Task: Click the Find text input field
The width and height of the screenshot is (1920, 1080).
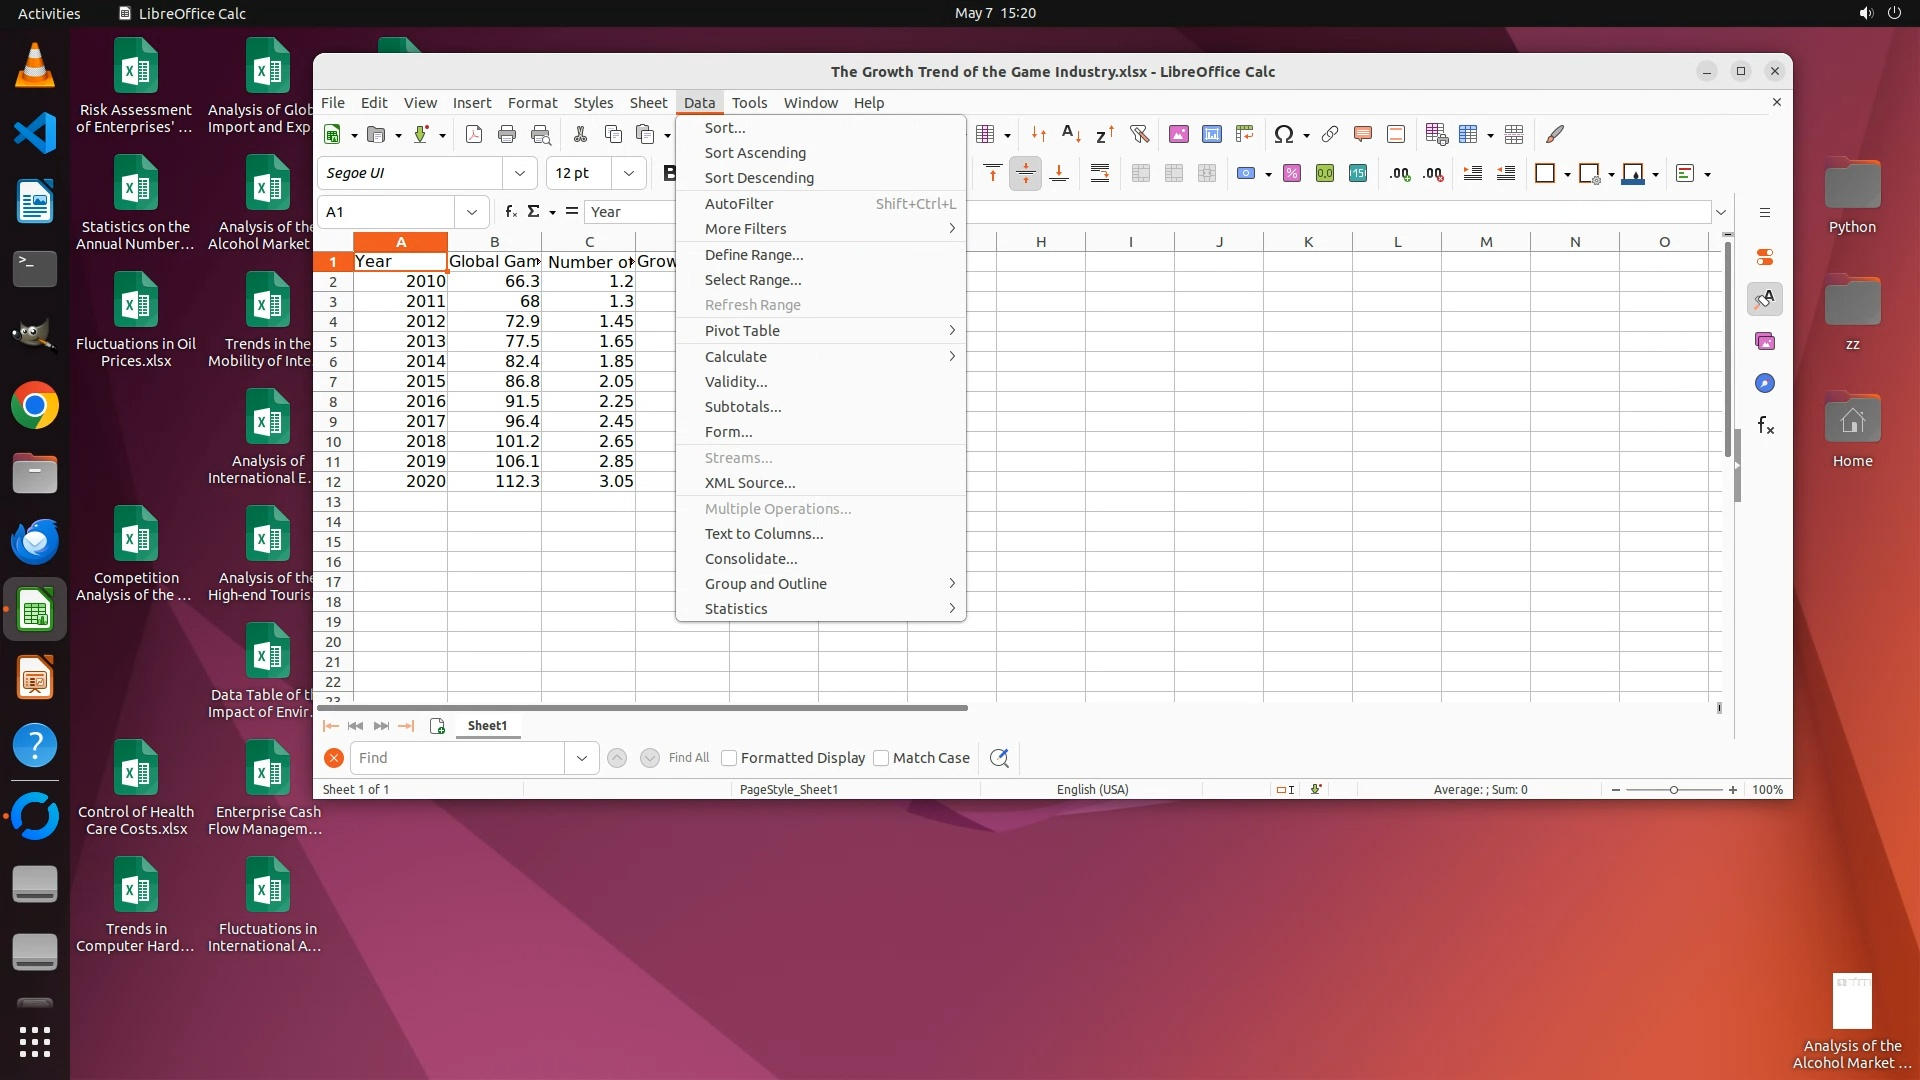Action: point(458,758)
